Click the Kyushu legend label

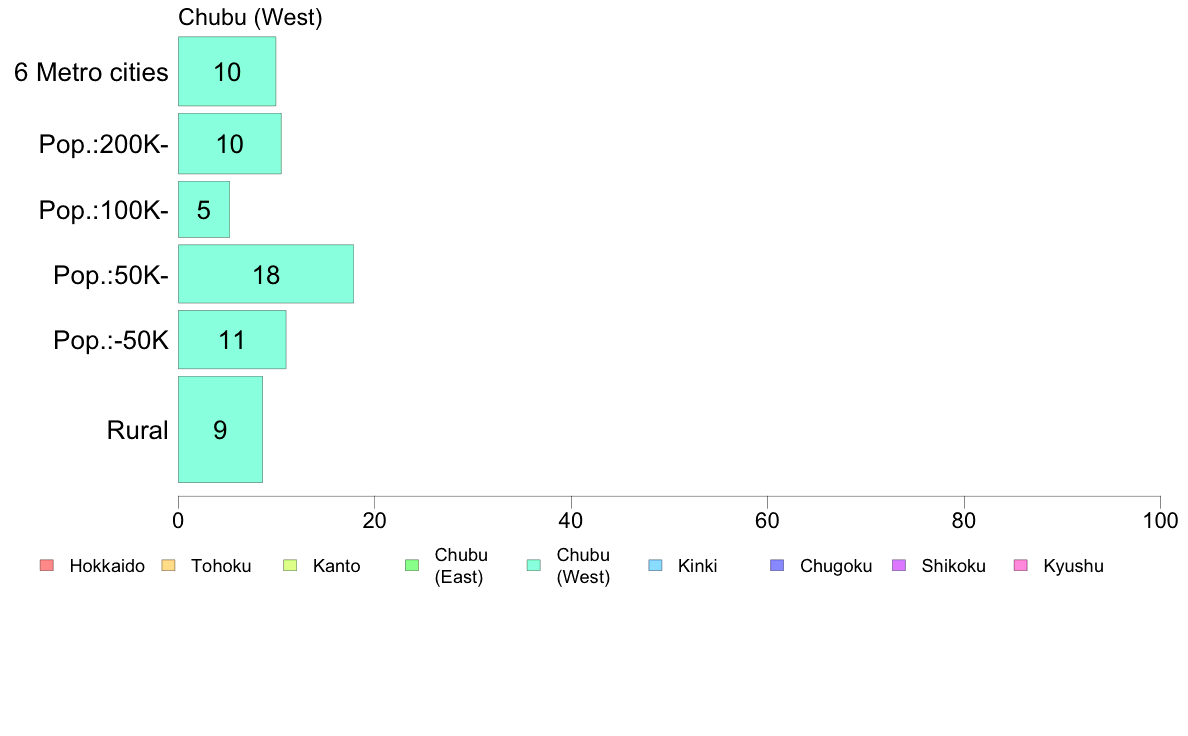point(1073,566)
